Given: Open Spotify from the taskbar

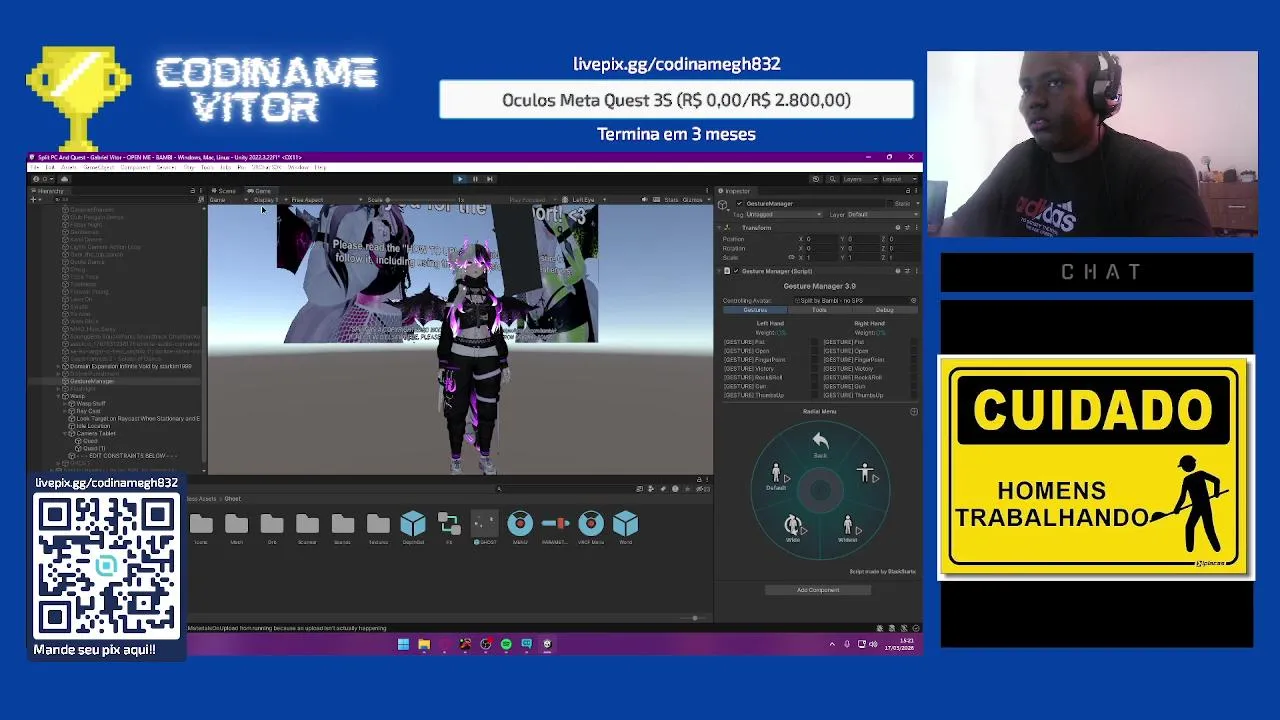Looking at the screenshot, I should click(506, 644).
